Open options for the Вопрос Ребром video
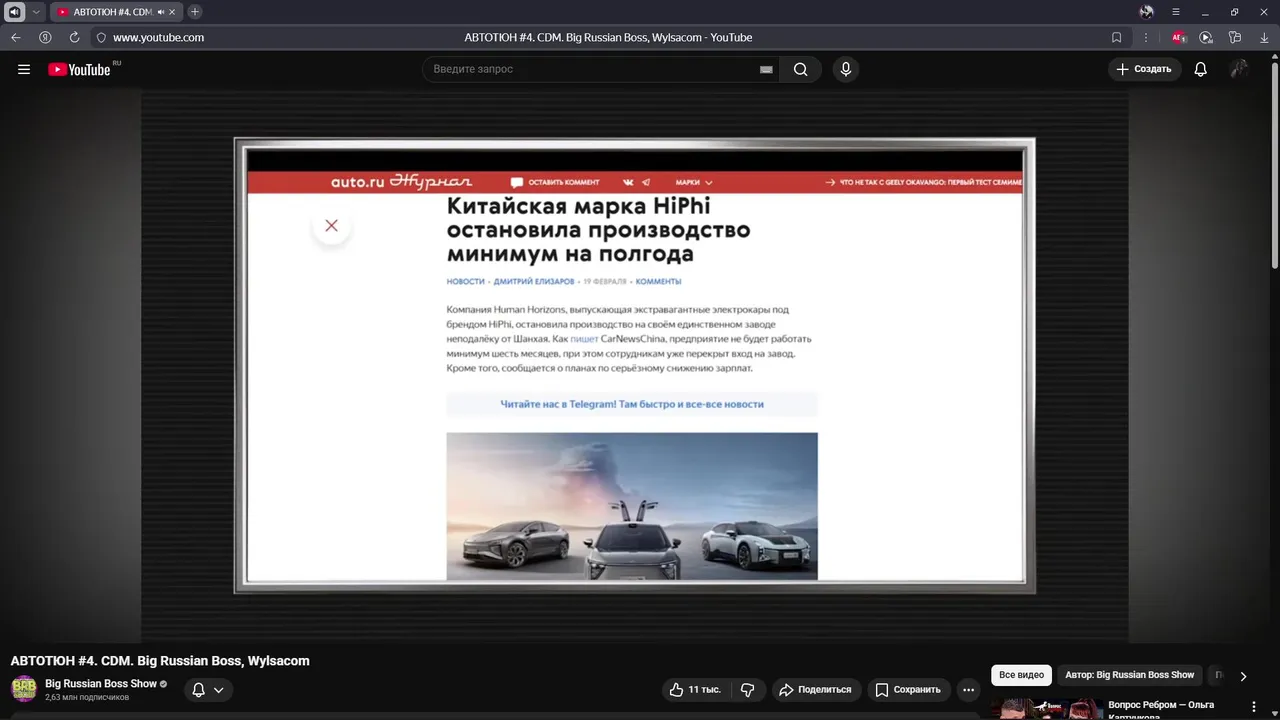Image resolution: width=1280 pixels, height=720 pixels. click(1253, 707)
